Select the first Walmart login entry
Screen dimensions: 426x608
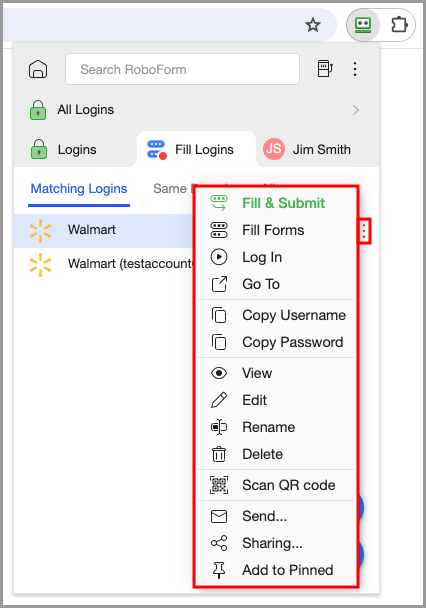tap(103, 230)
